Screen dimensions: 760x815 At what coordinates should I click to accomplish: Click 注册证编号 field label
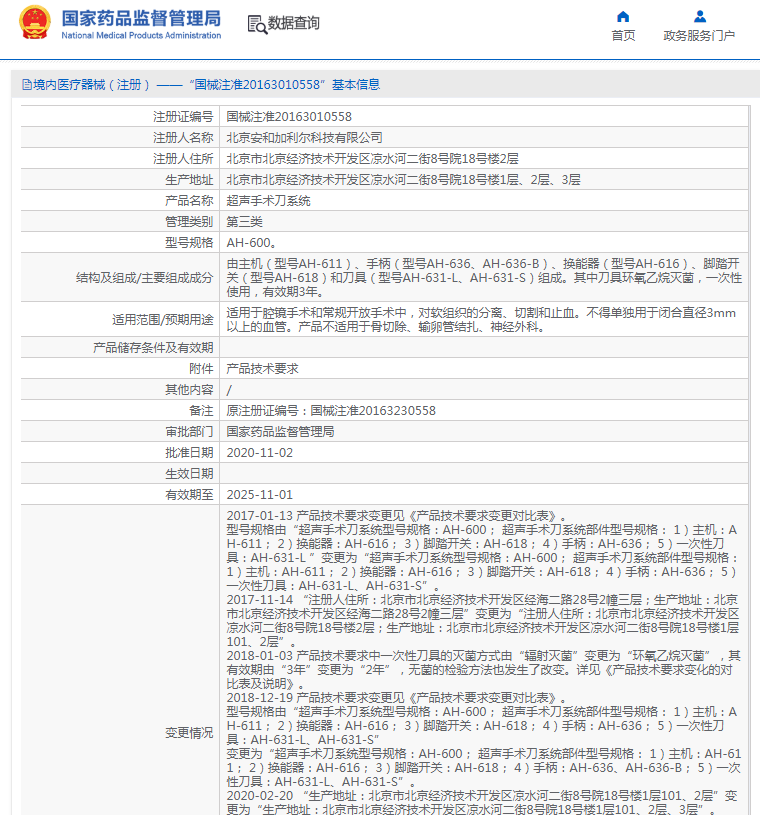(183, 116)
